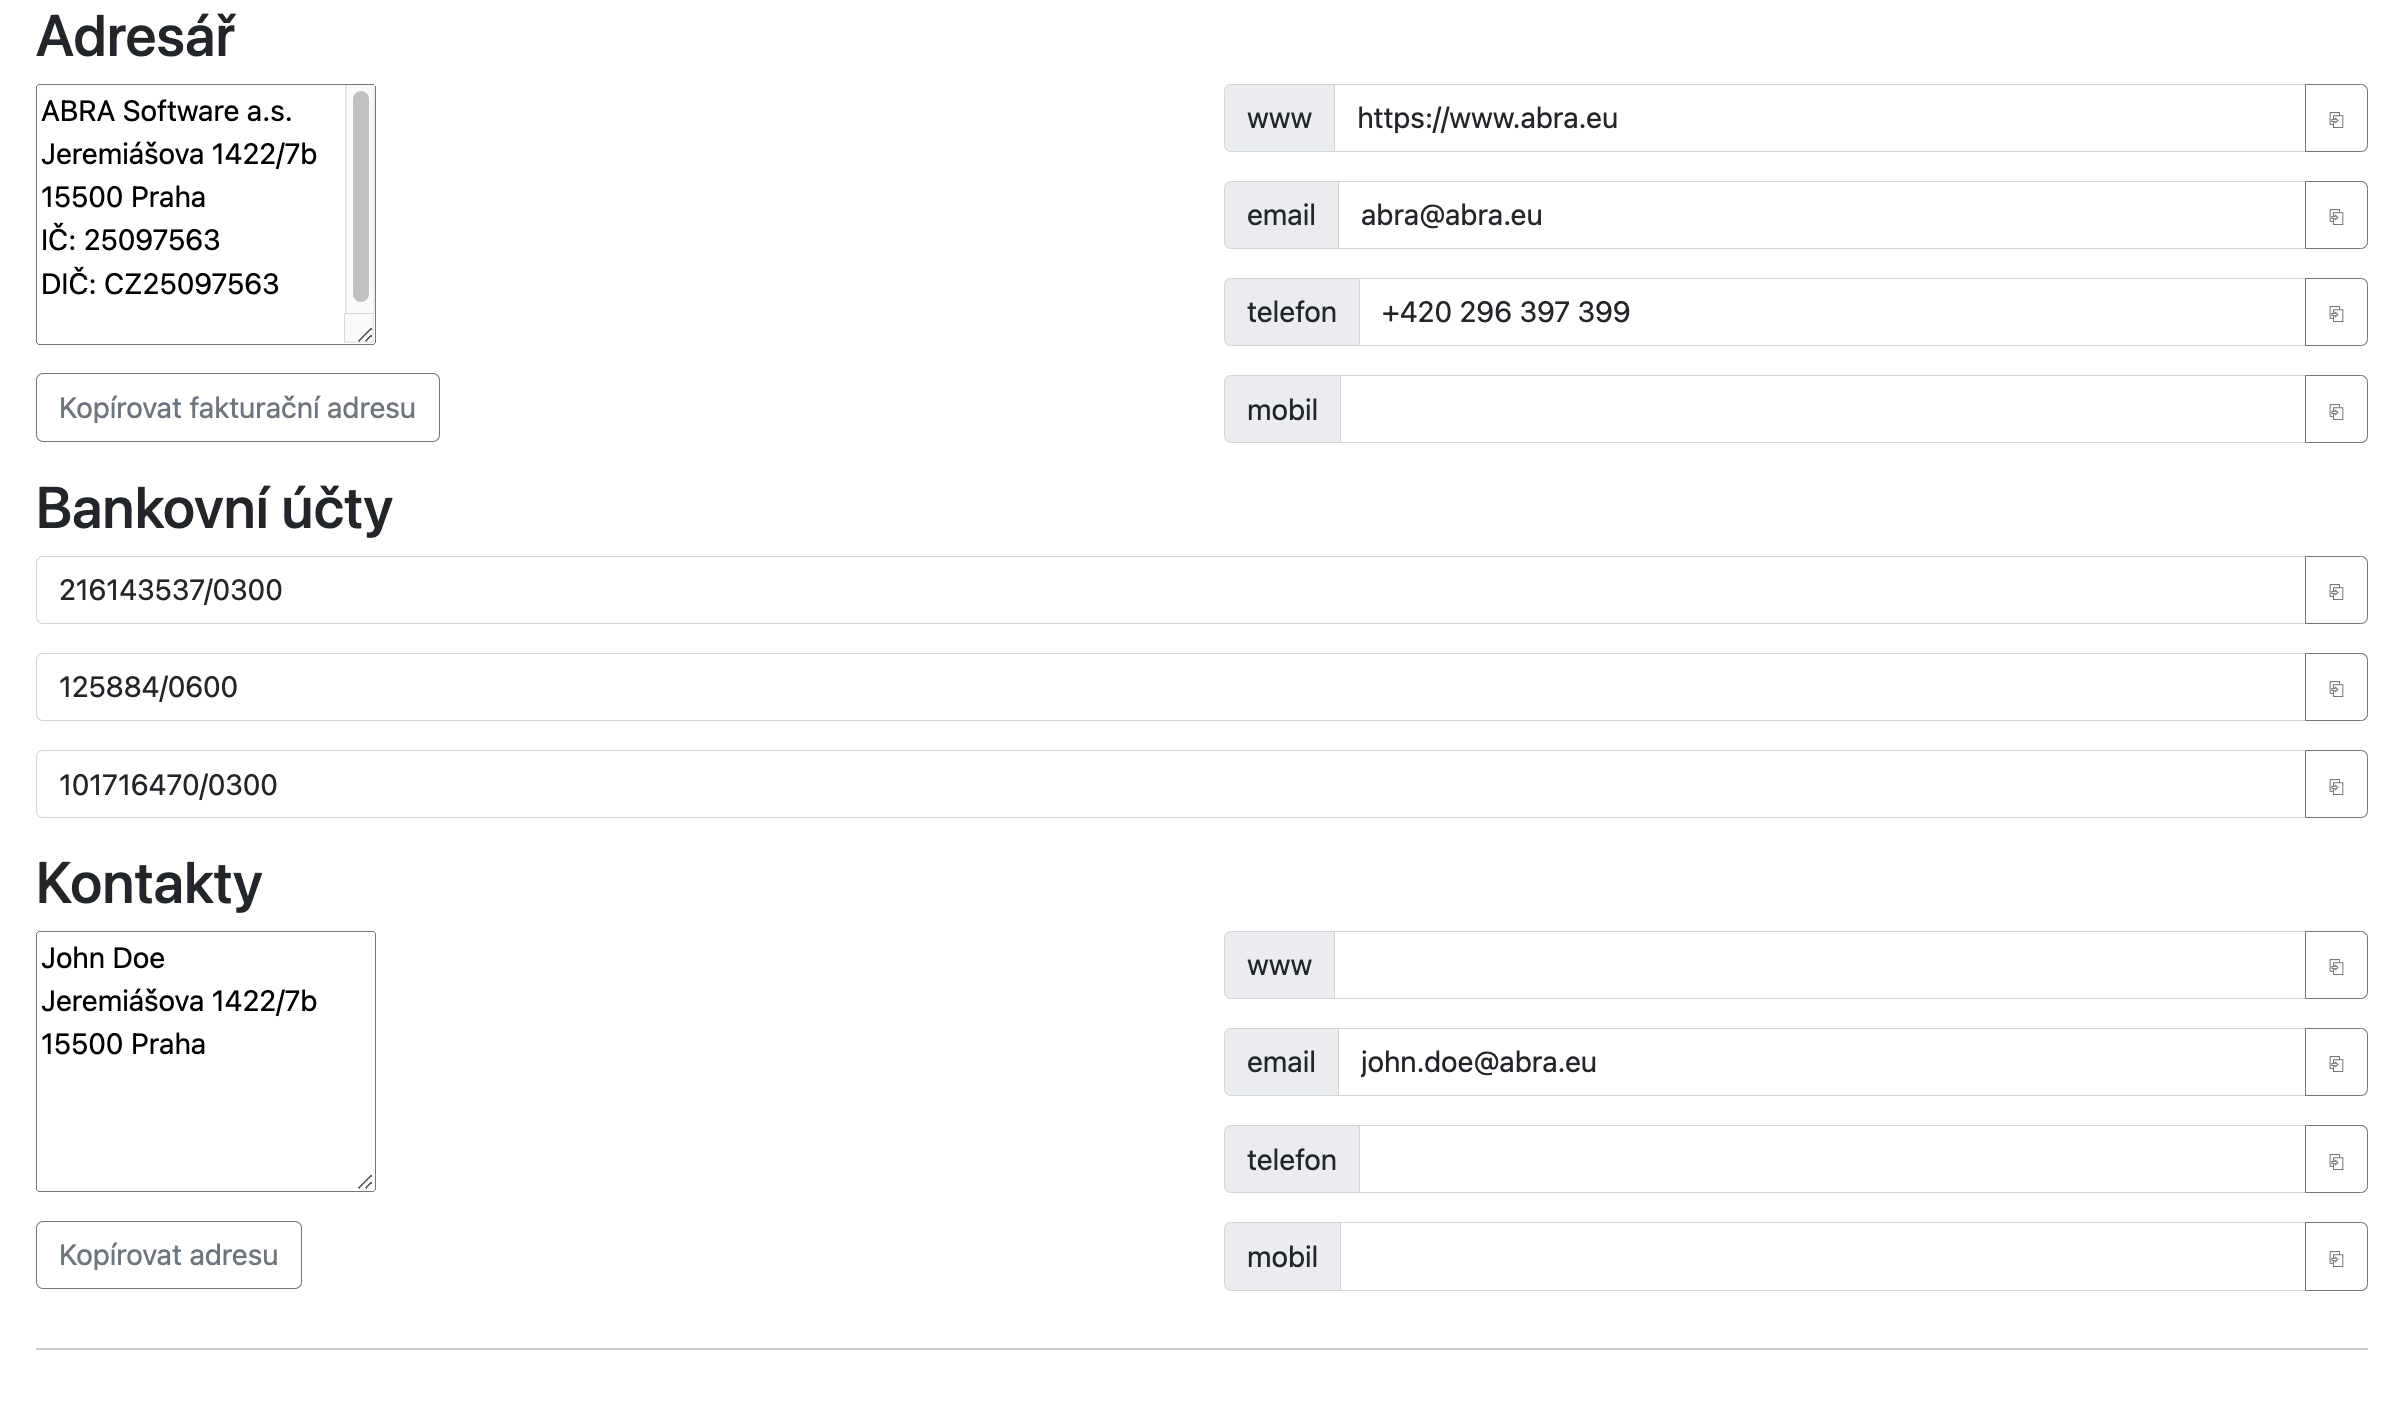Copy the abra@abra.eu email address
This screenshot has width=2404, height=1424.
(x=2335, y=216)
